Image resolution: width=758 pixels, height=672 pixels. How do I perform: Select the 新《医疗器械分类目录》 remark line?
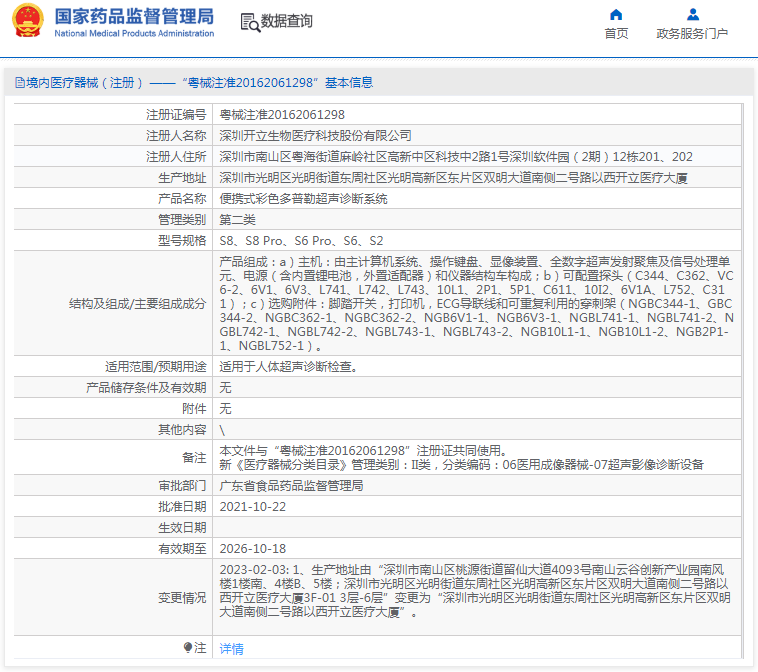(x=462, y=465)
